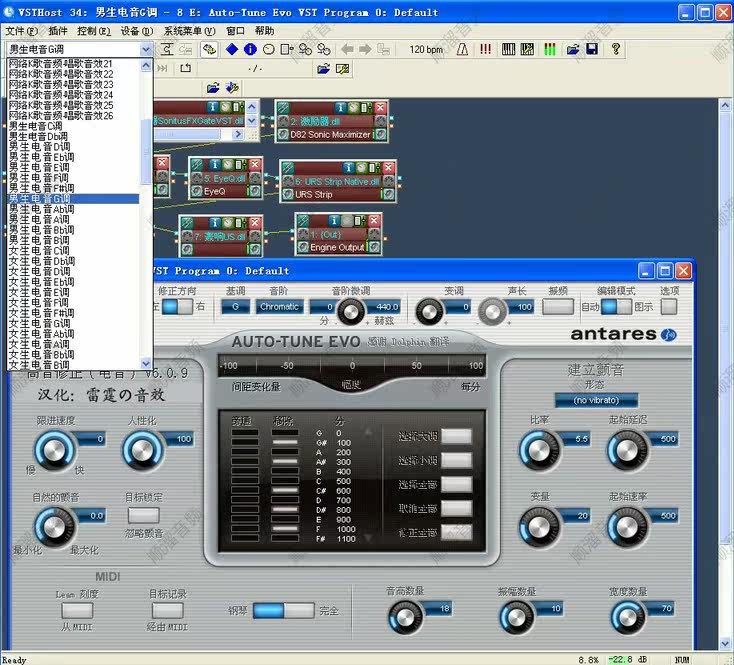Click the green level meter bars icon
The width and height of the screenshot is (734, 665).
550,49
